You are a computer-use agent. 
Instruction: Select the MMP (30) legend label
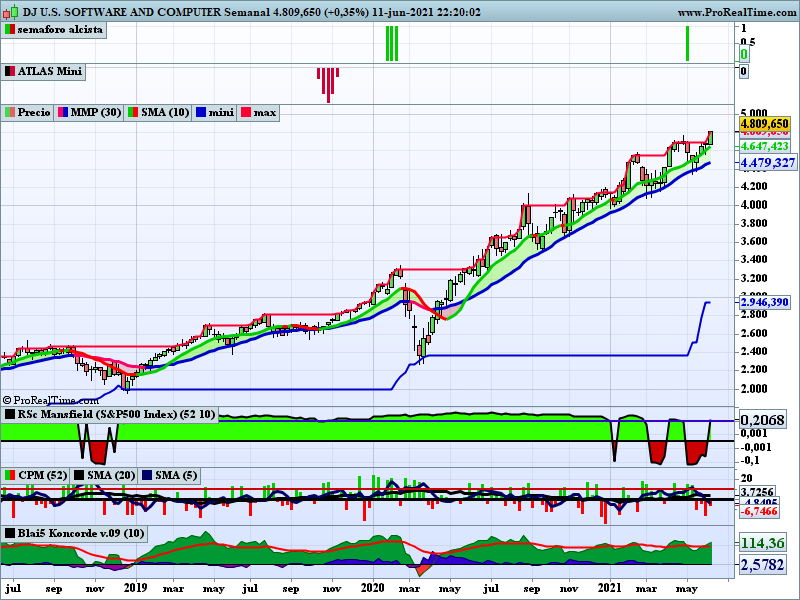(x=95, y=112)
